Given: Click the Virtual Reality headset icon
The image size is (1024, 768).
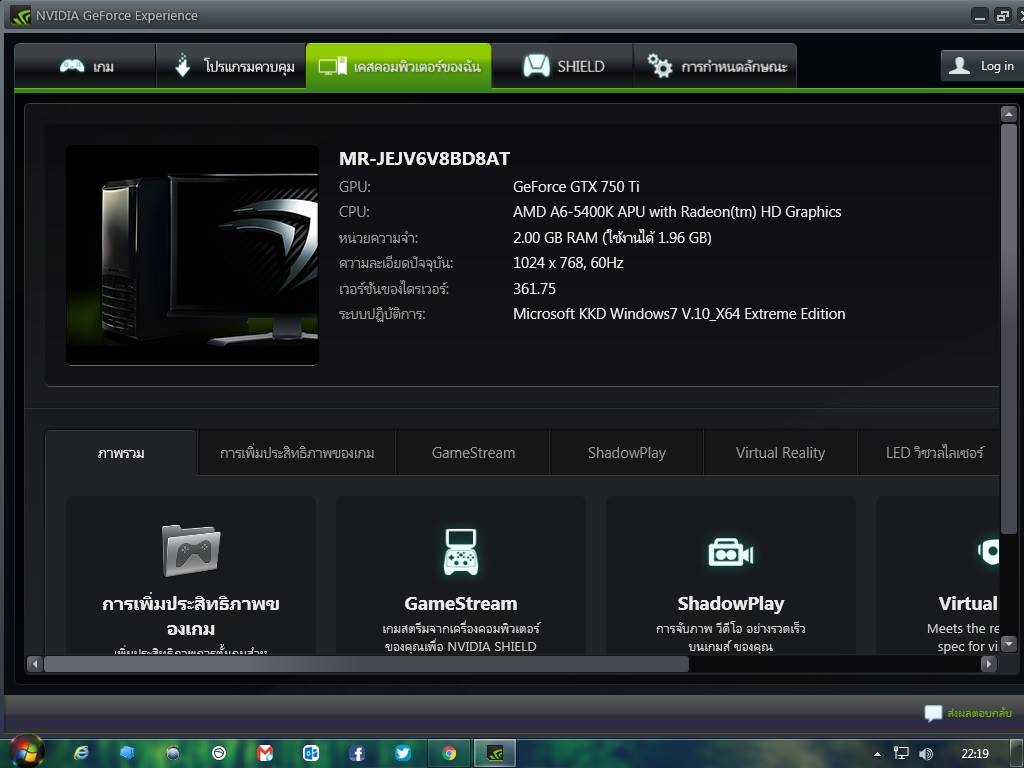Looking at the screenshot, I should coord(988,552).
